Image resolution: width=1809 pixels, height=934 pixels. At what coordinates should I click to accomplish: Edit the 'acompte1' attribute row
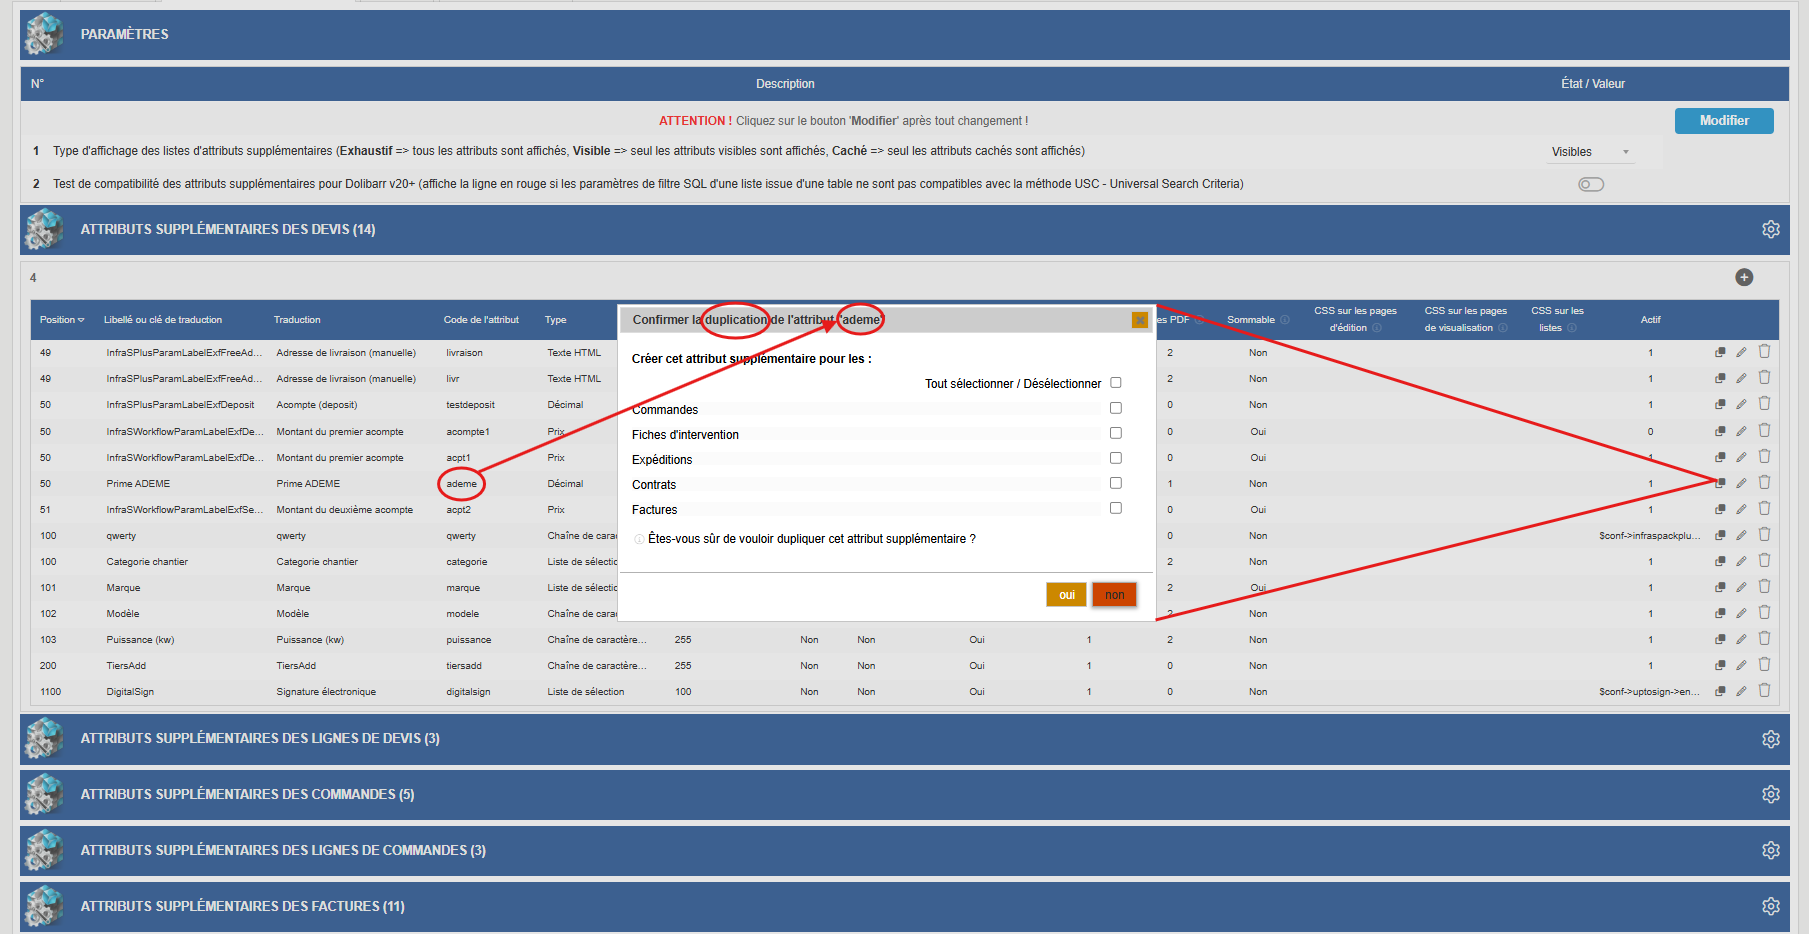click(x=1741, y=431)
